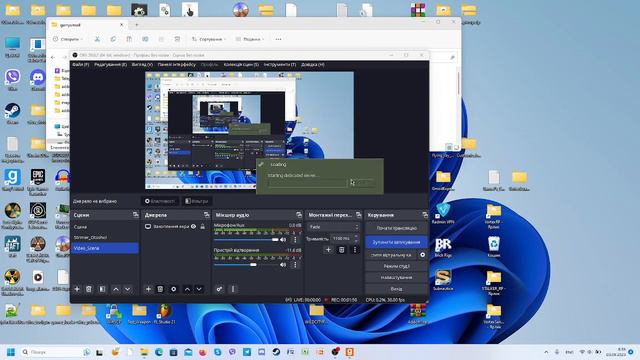
Task: Open transition properties three-dot menu
Action: pos(355,249)
